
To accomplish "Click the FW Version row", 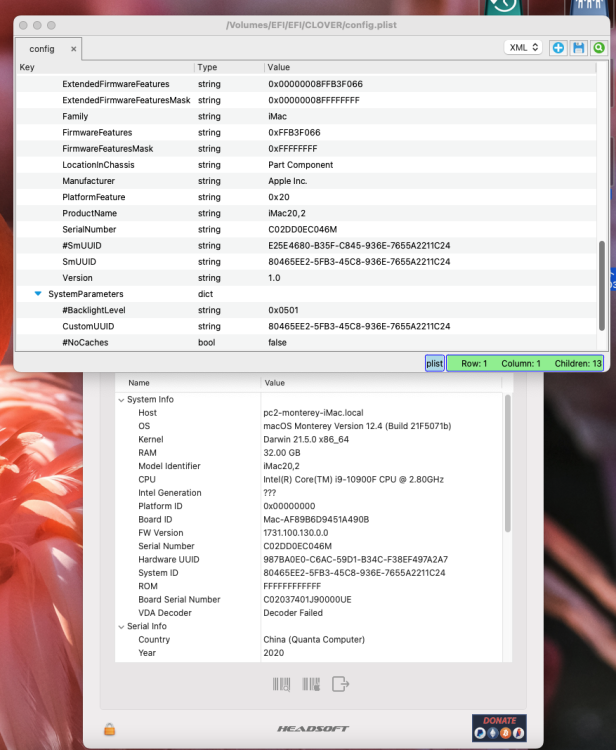I will coord(309,533).
